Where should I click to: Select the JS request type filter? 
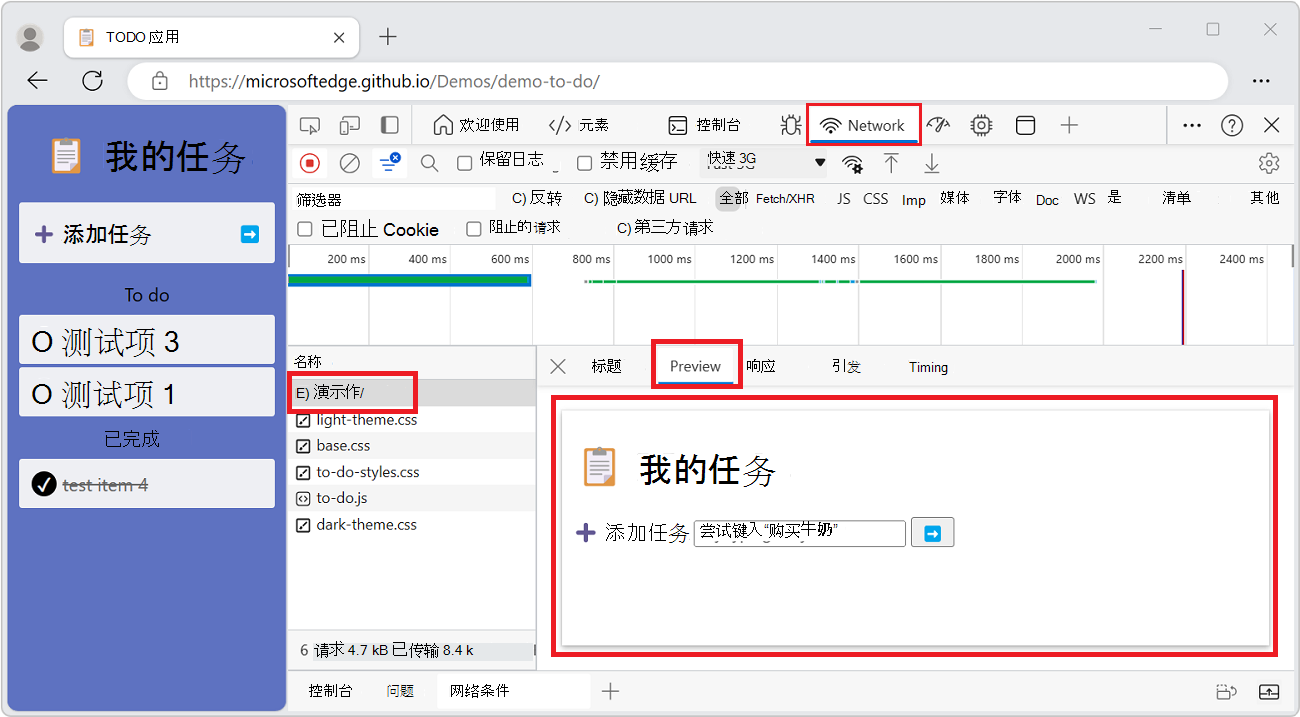click(x=843, y=198)
